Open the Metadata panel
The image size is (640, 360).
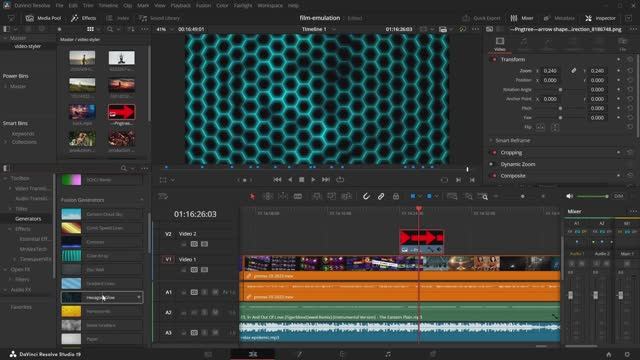click(x=559, y=18)
